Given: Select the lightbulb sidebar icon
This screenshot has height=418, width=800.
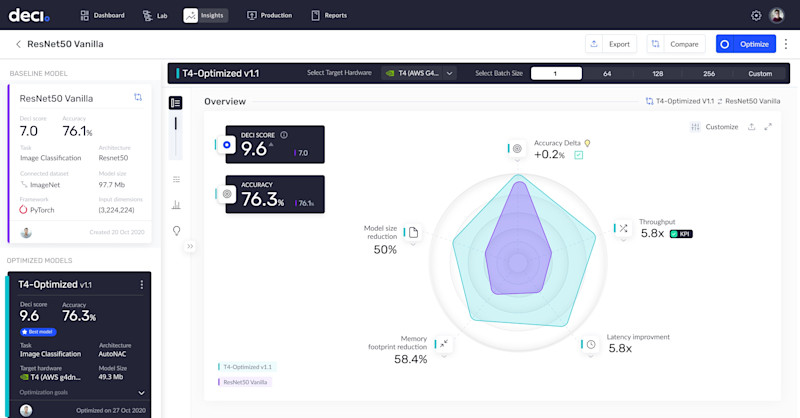Looking at the screenshot, I should tap(177, 231).
